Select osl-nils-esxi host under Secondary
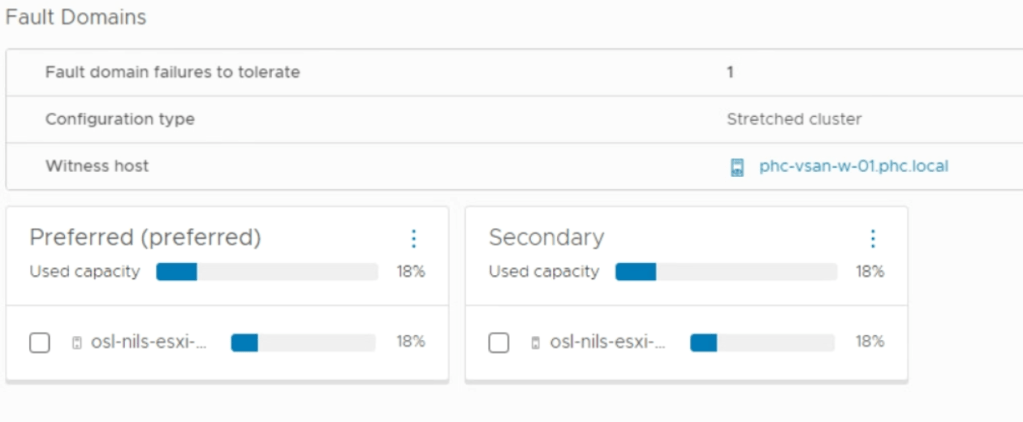The image size is (1023, 422). click(x=608, y=342)
